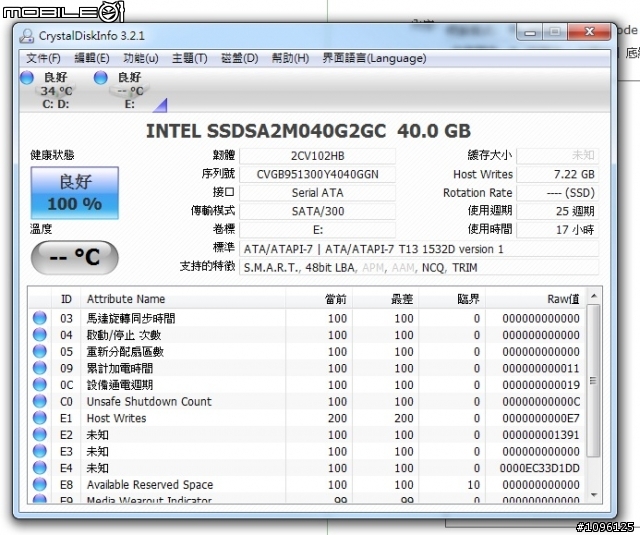Click the status dot of row E8
Screen dimensions: 640x535
pos(40,485)
